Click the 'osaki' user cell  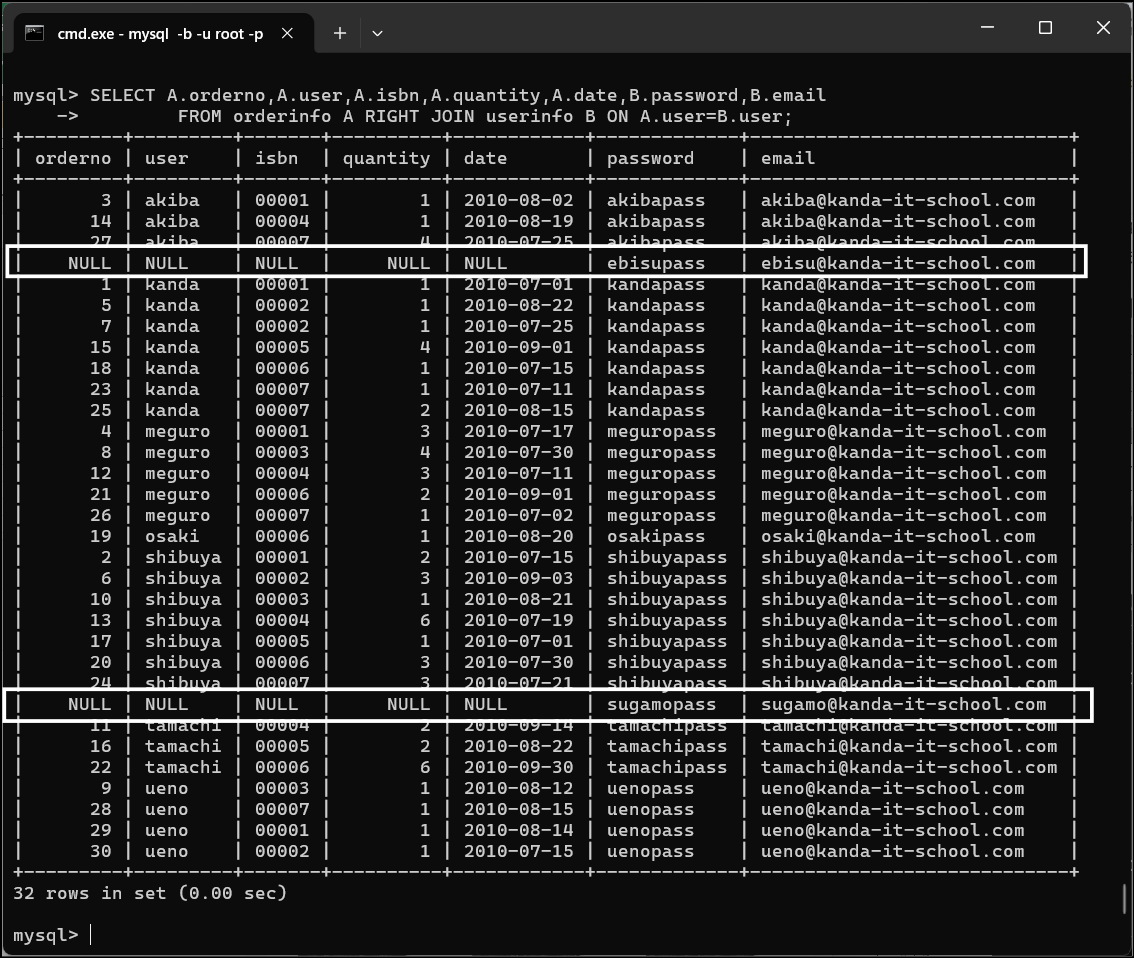click(172, 536)
